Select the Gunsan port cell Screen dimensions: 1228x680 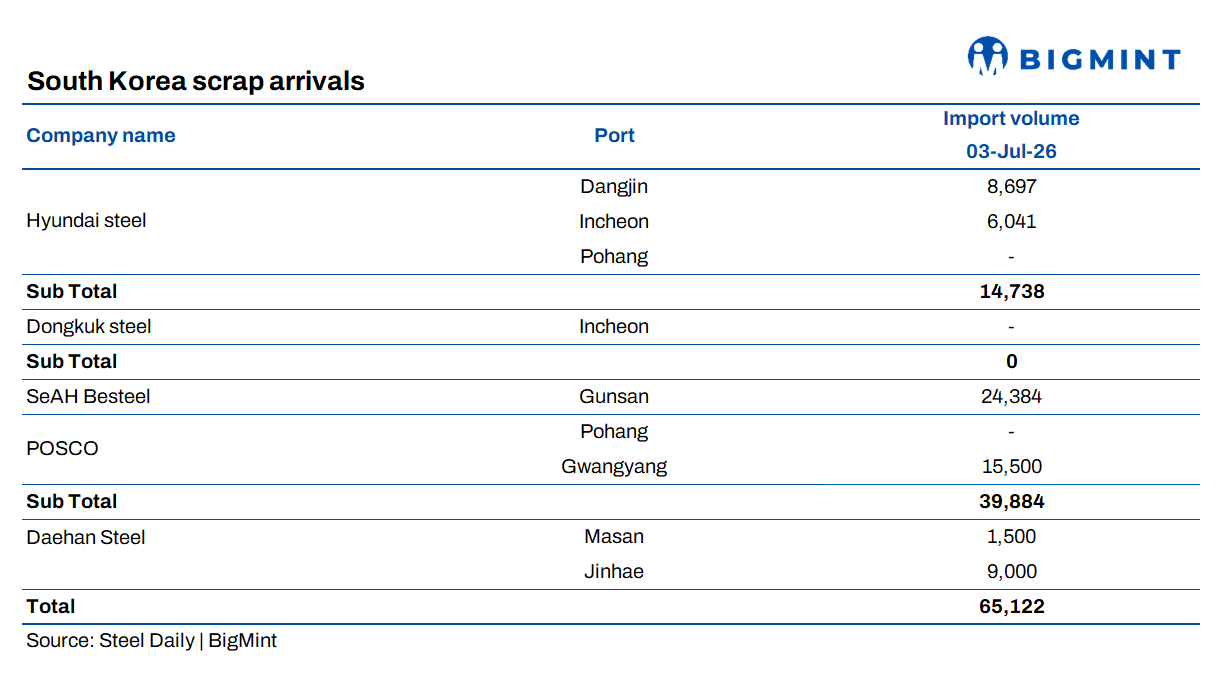614,397
